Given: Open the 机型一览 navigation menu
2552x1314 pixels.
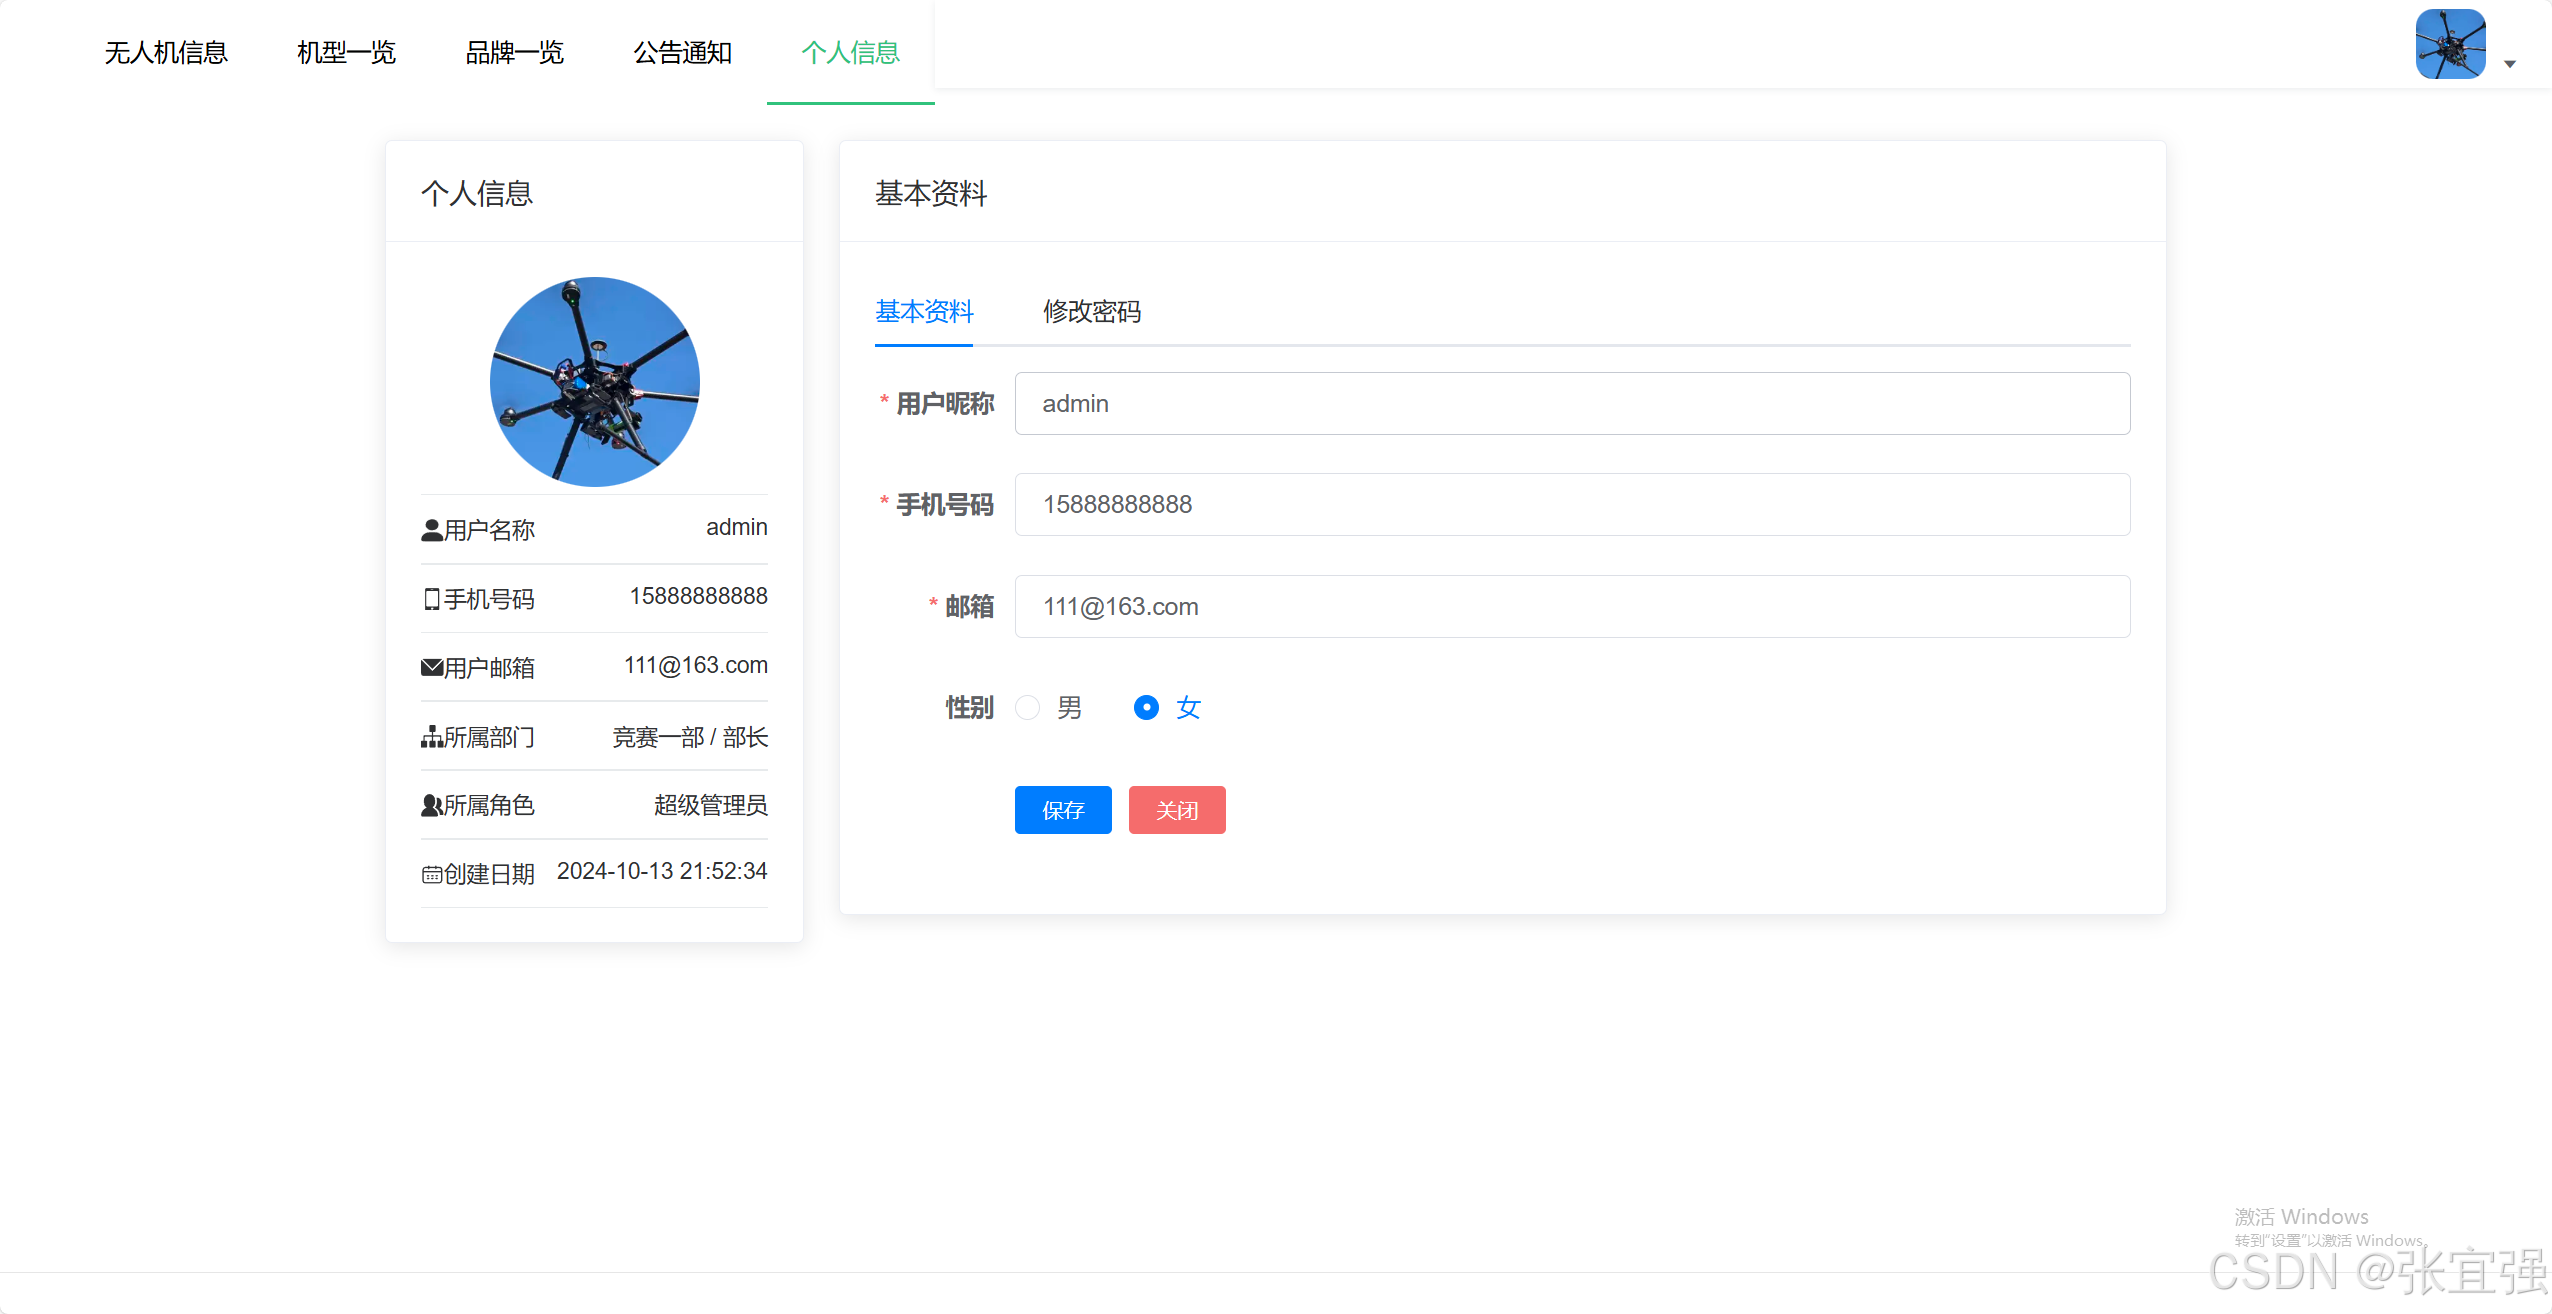Looking at the screenshot, I should [346, 52].
